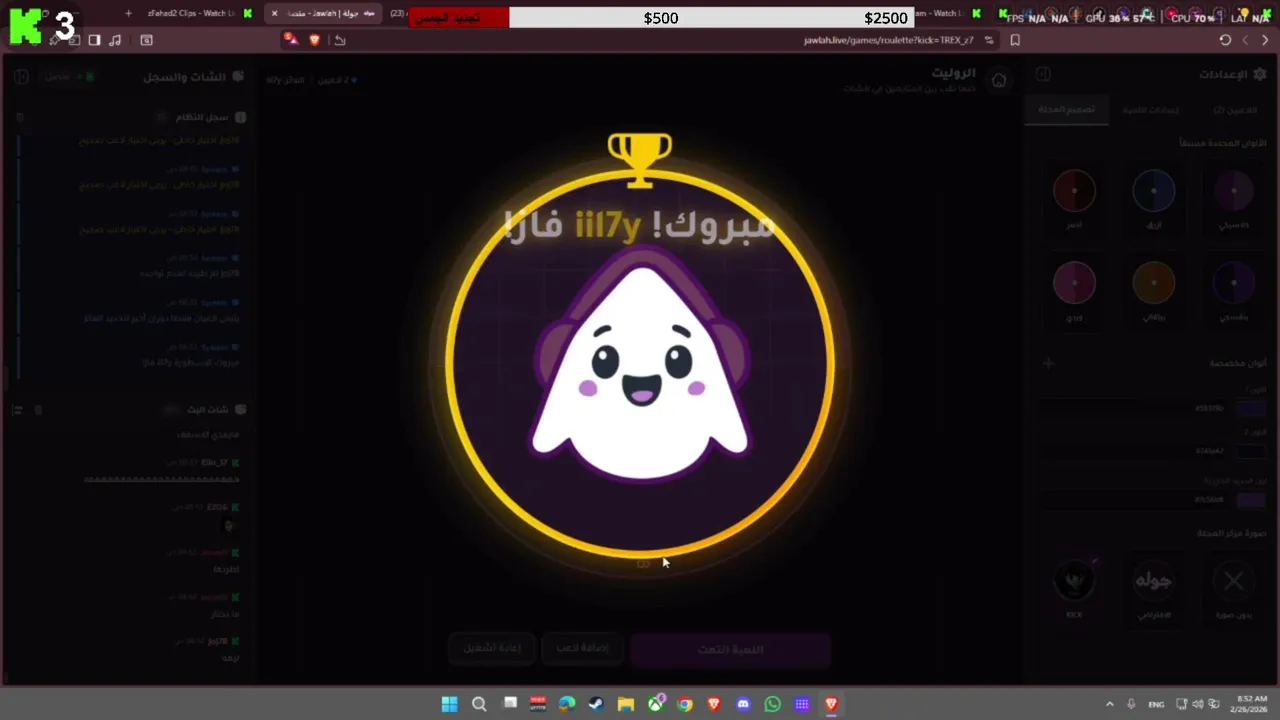Select the wheel design tab تصميم العجلة
Image resolution: width=1280 pixels, height=720 pixels.
1068,110
